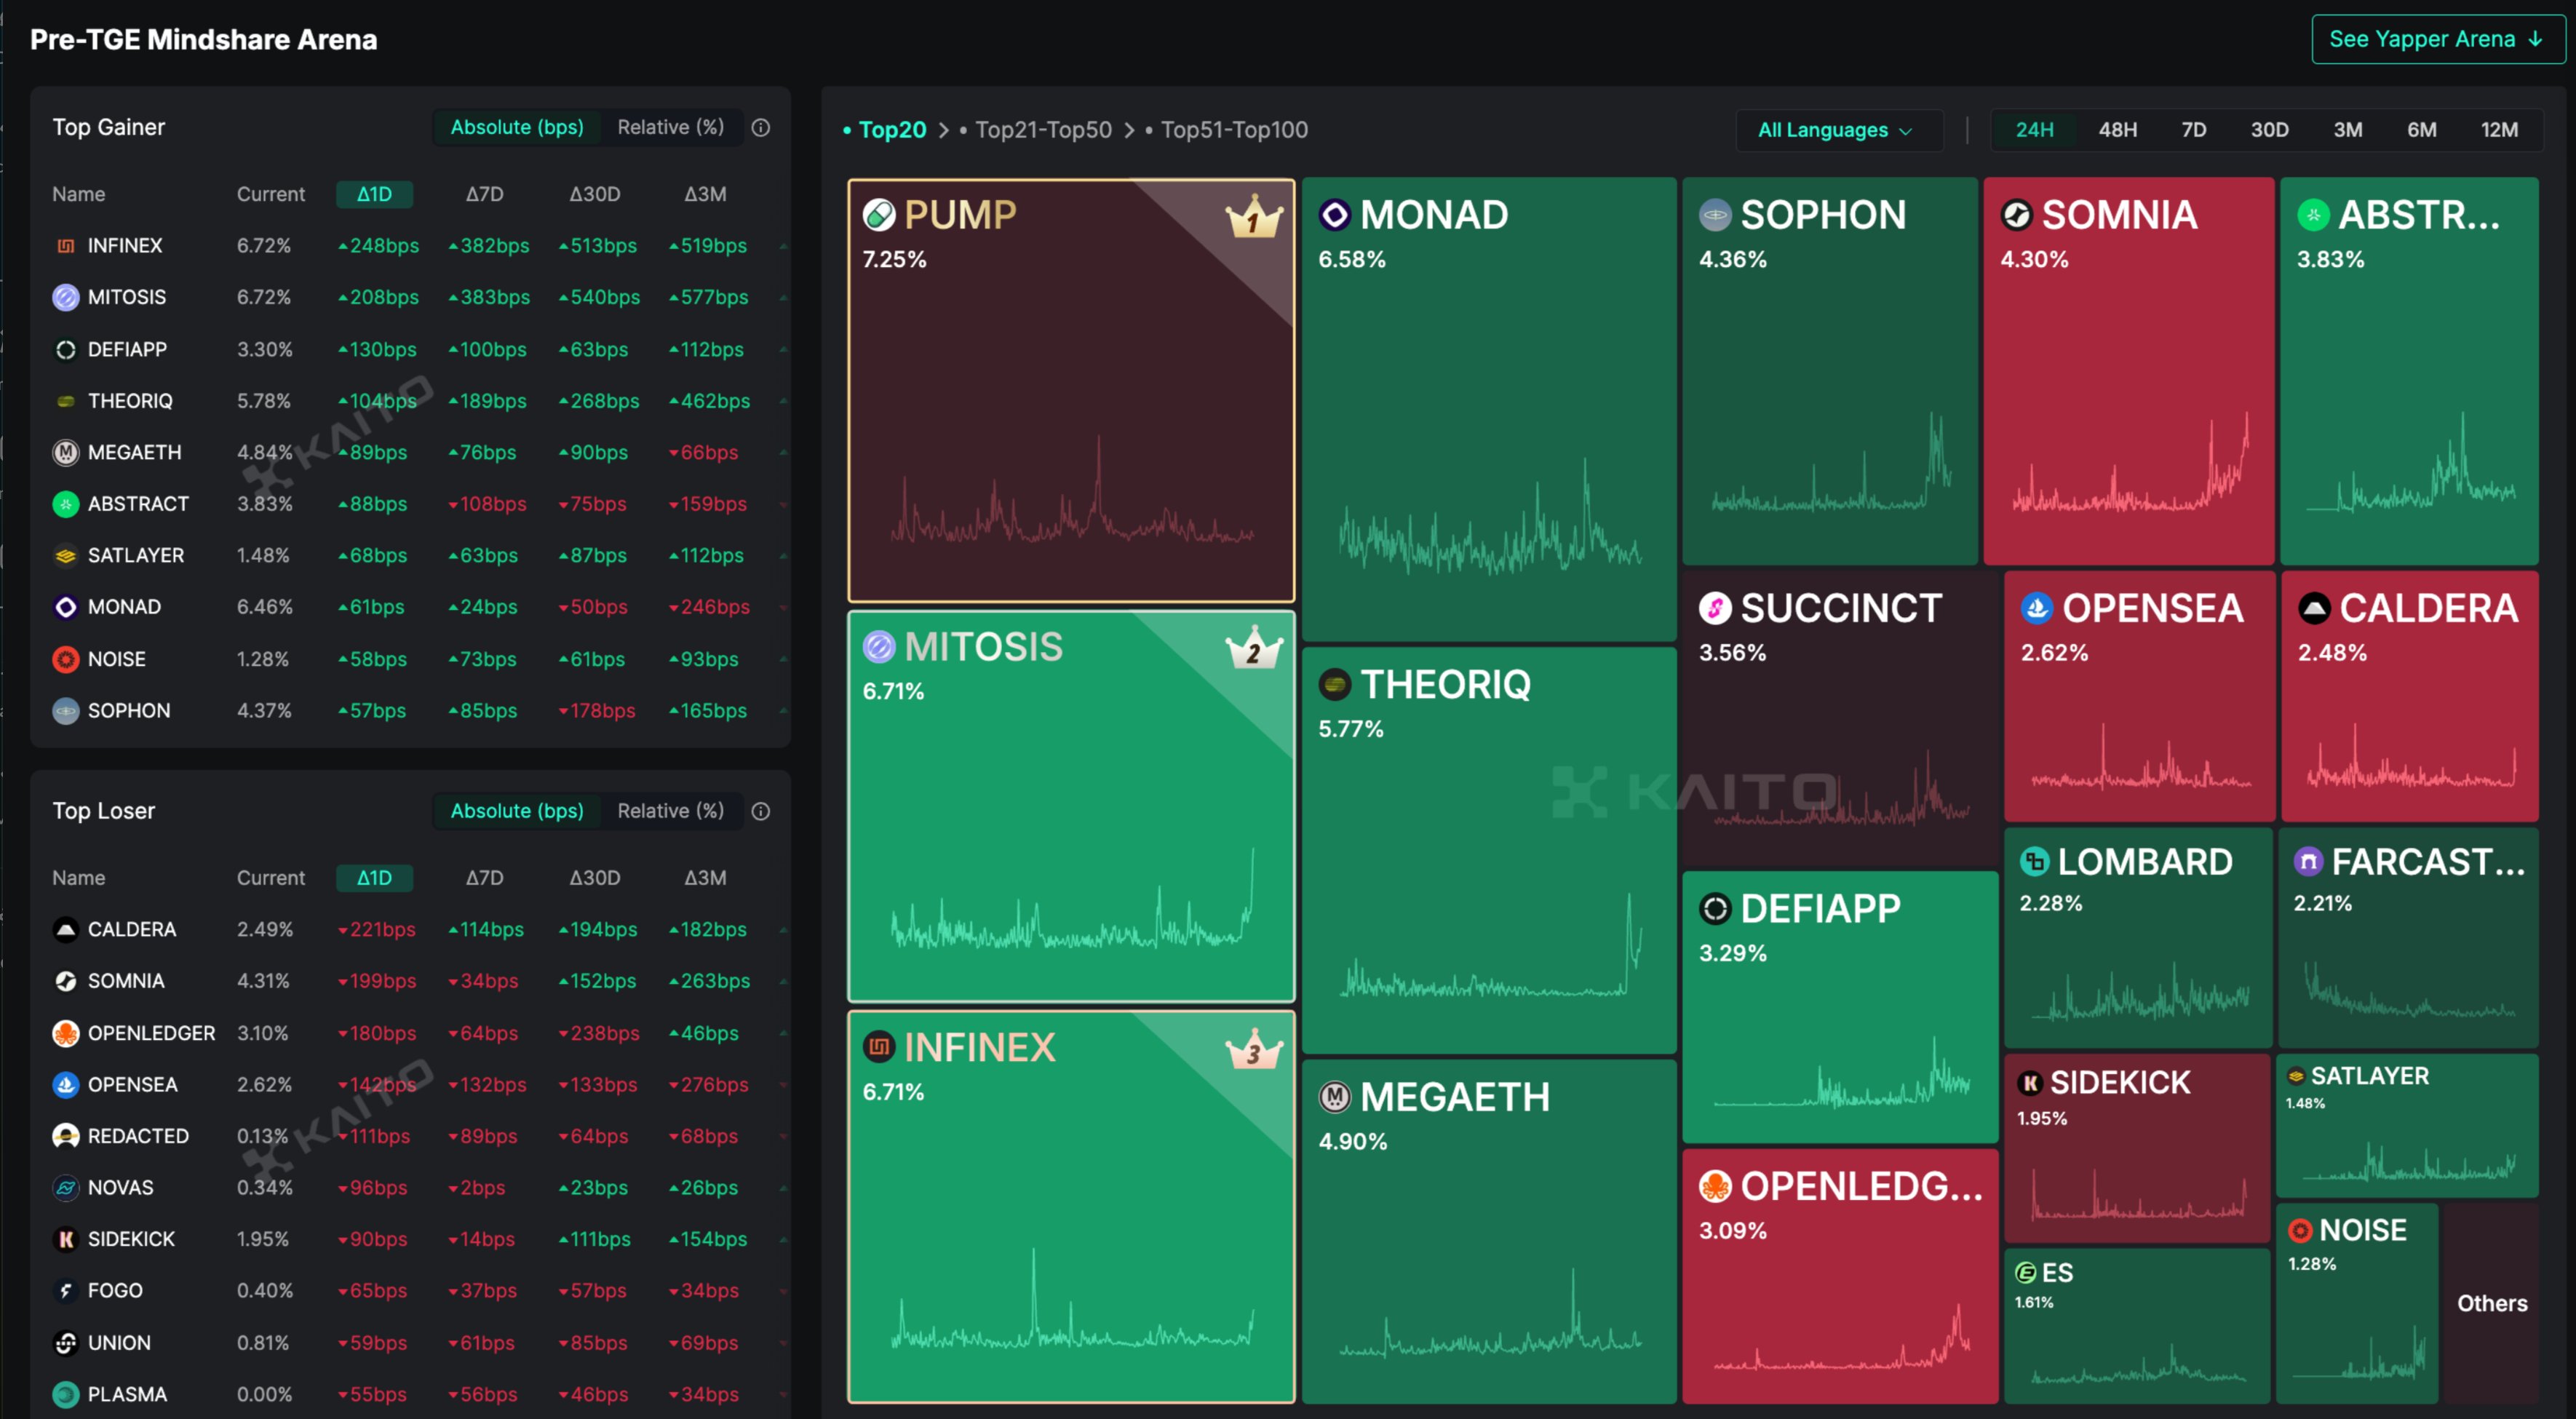Click the REDACTED icon in Top Loser
Viewport: 2576px width, 1419px height.
66,1136
